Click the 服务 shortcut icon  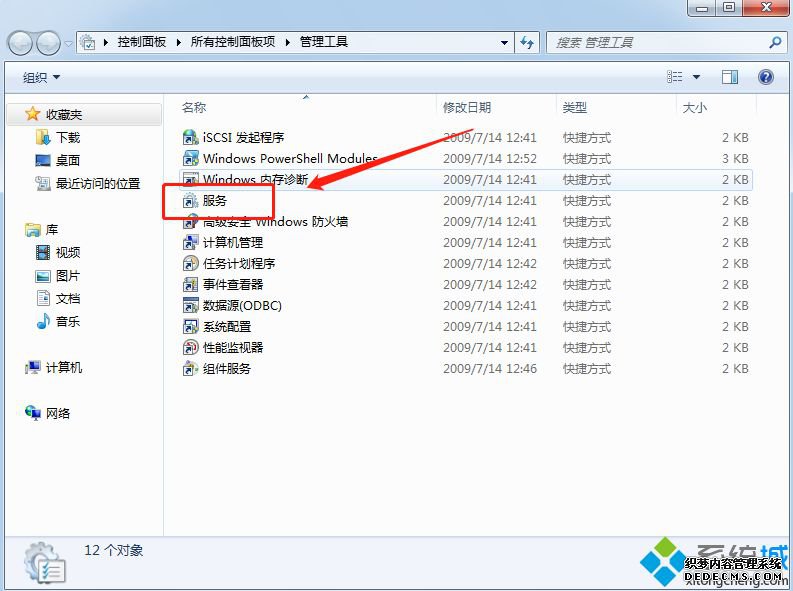pyautogui.click(x=190, y=200)
